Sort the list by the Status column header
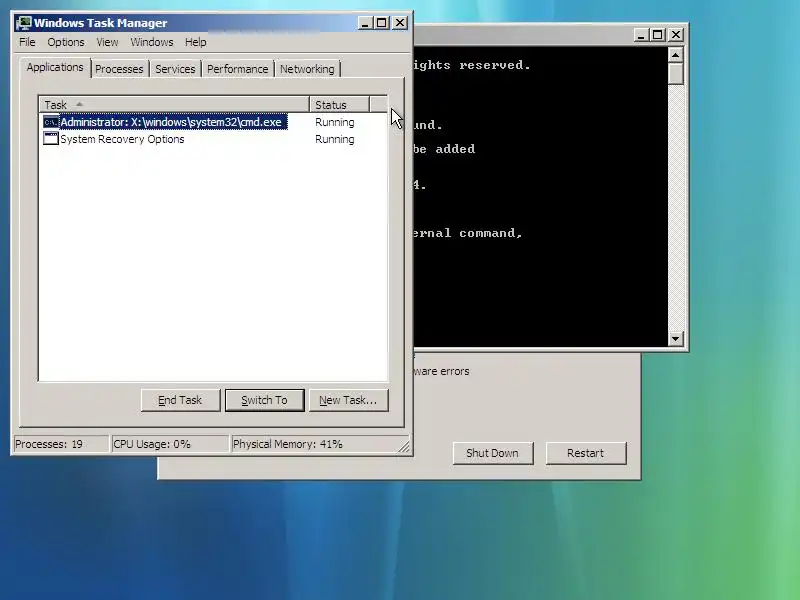Image resolution: width=800 pixels, height=600 pixels. coord(339,105)
